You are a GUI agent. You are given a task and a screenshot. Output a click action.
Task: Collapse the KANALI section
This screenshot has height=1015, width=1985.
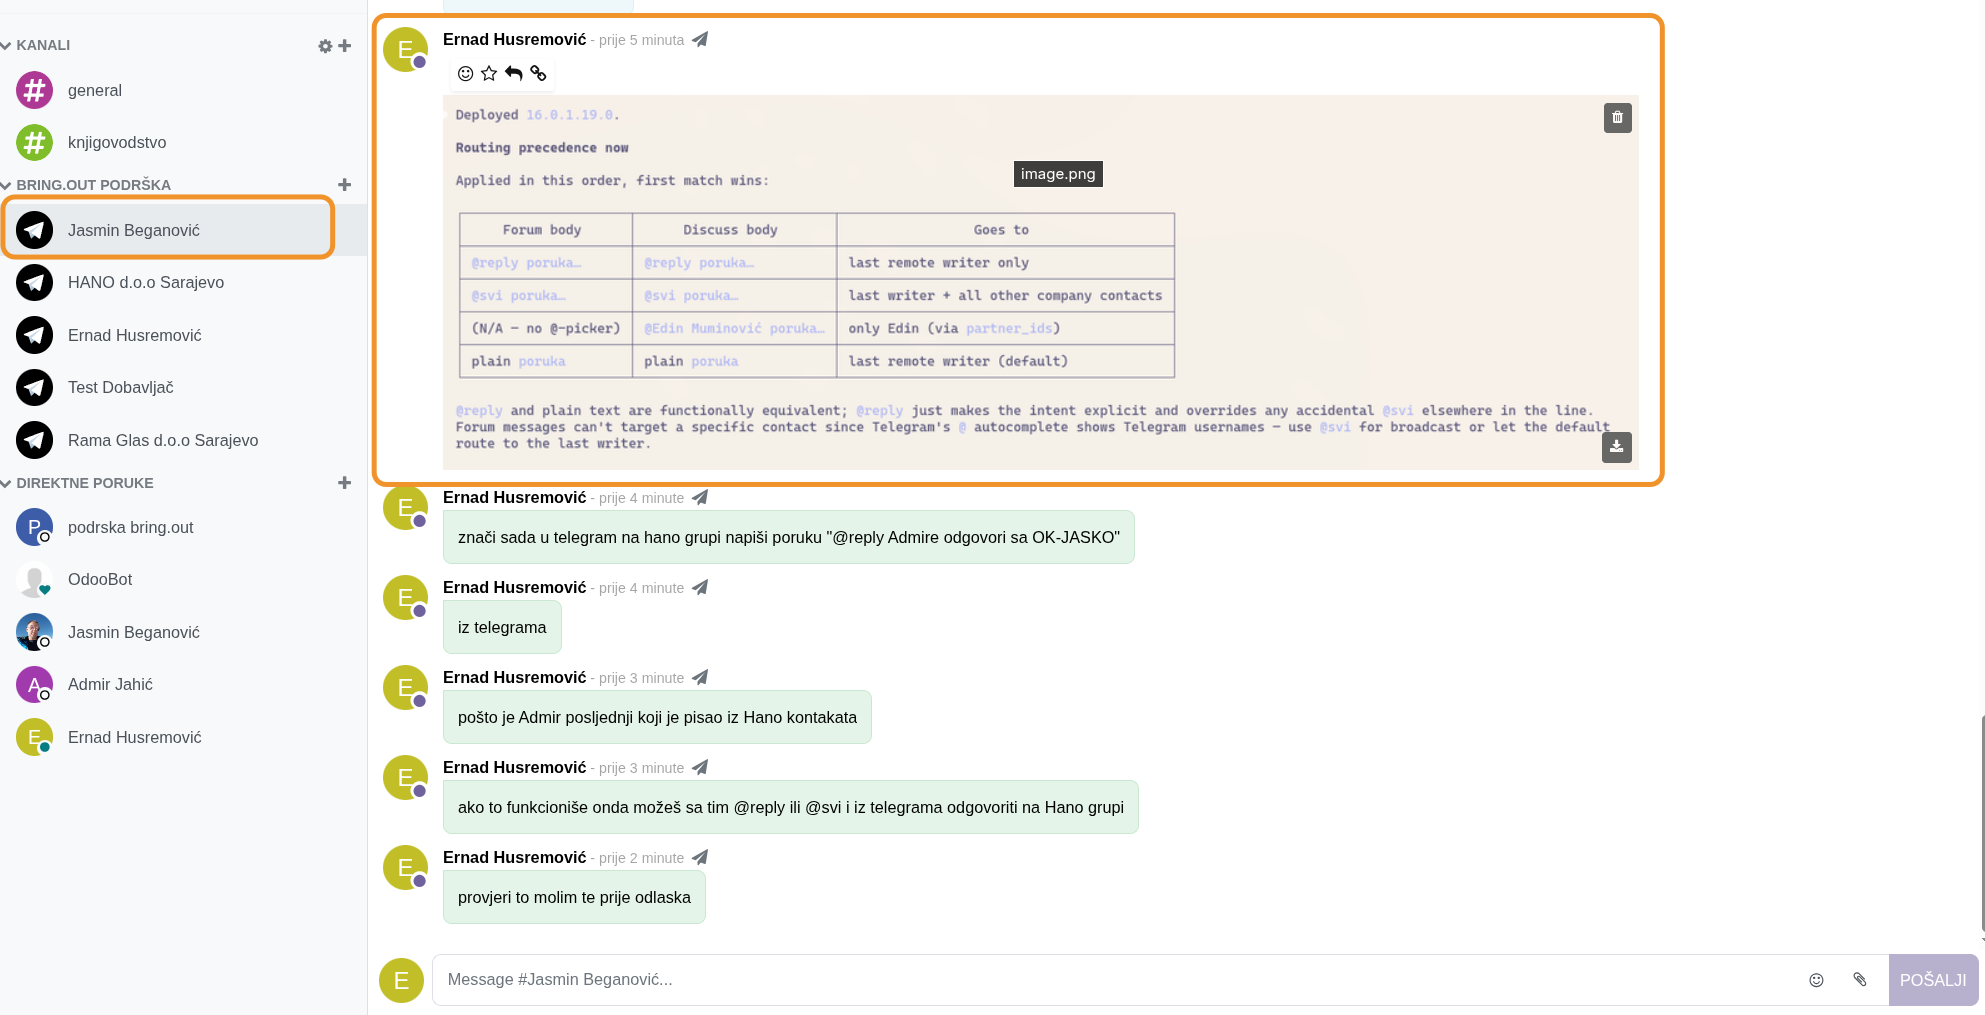[7, 46]
